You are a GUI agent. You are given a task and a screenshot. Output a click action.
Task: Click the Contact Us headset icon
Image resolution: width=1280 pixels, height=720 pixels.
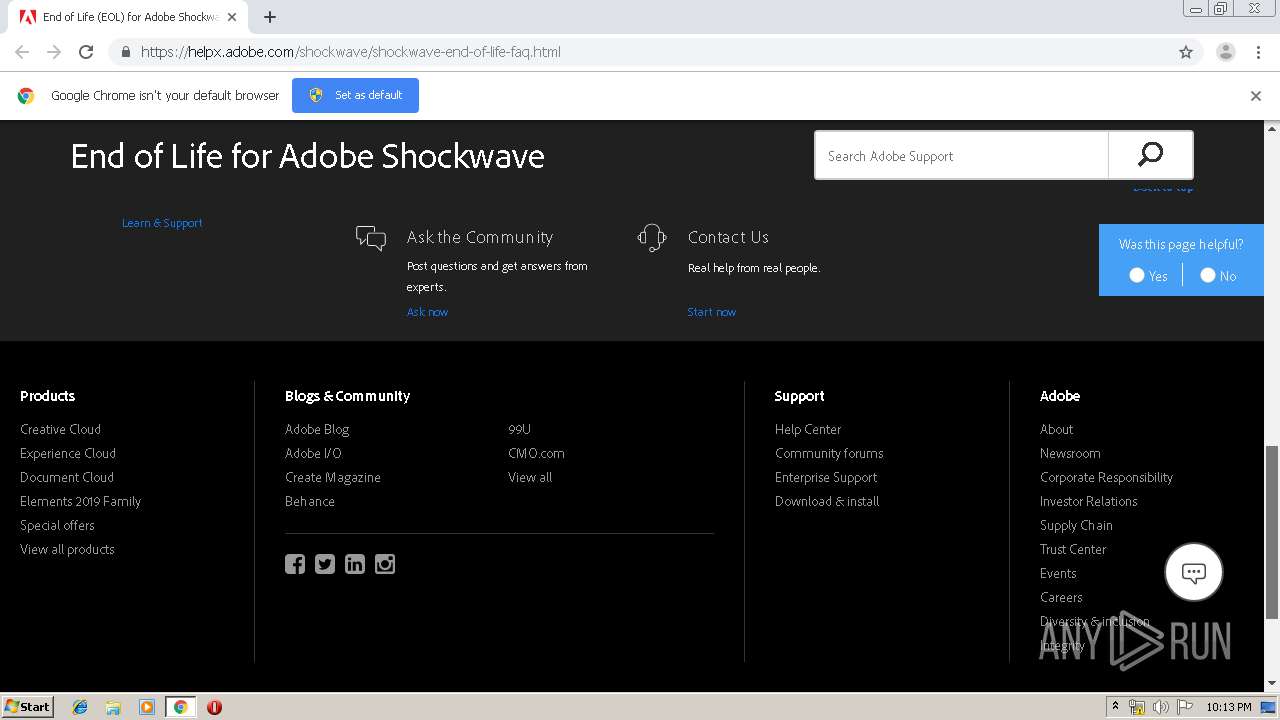[652, 237]
